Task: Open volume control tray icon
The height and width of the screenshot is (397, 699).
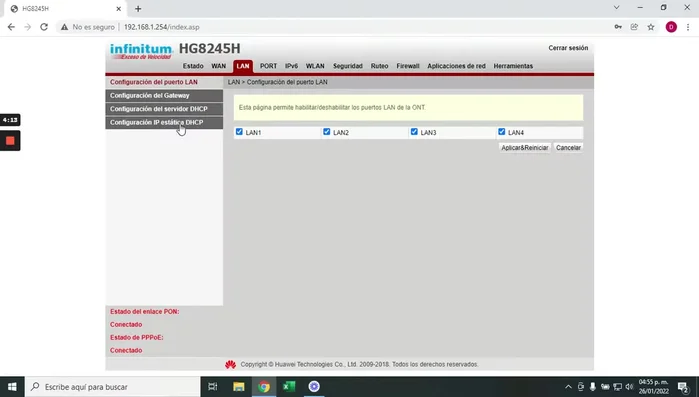Action: point(629,387)
